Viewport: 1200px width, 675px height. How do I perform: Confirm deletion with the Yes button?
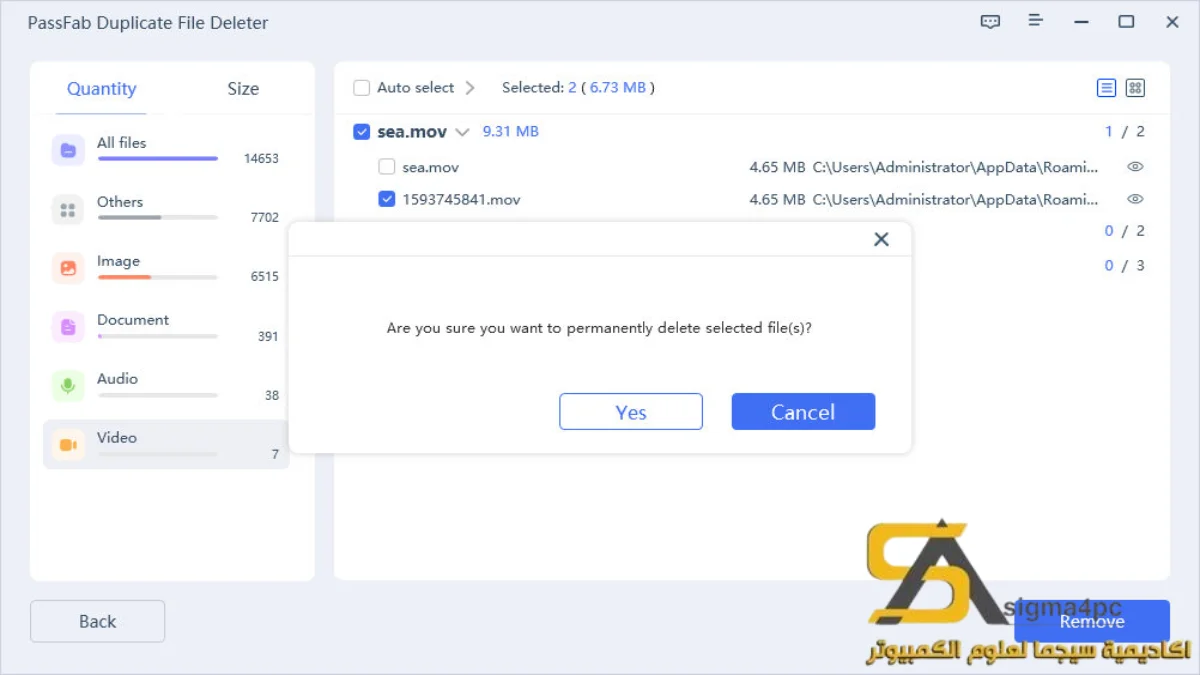click(631, 412)
